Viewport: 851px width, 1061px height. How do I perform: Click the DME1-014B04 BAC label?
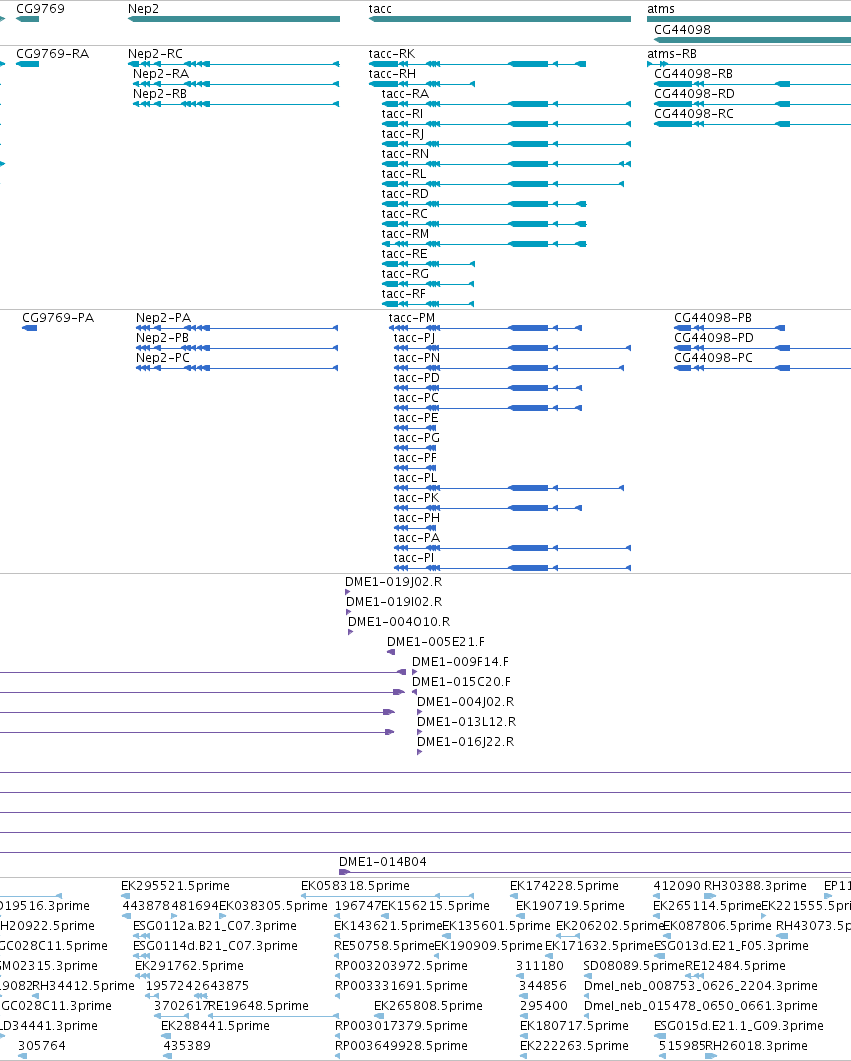pyautogui.click(x=383, y=861)
